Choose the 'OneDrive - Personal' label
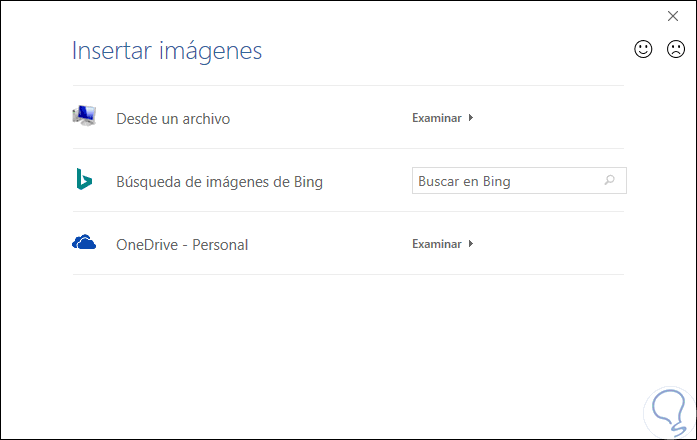The image size is (697, 440). 182,244
